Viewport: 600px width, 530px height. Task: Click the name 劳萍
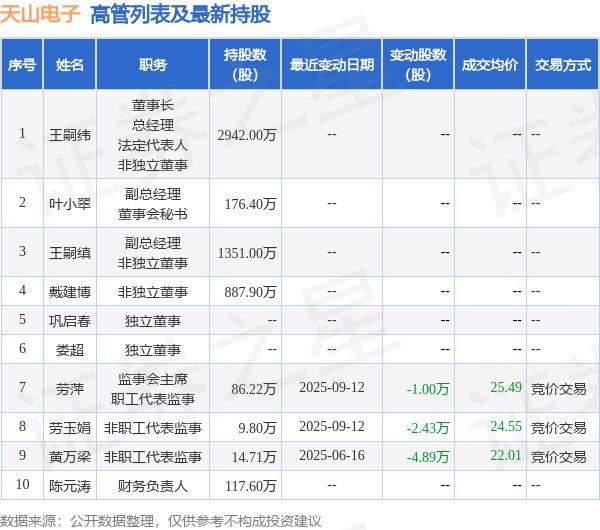pos(70,389)
